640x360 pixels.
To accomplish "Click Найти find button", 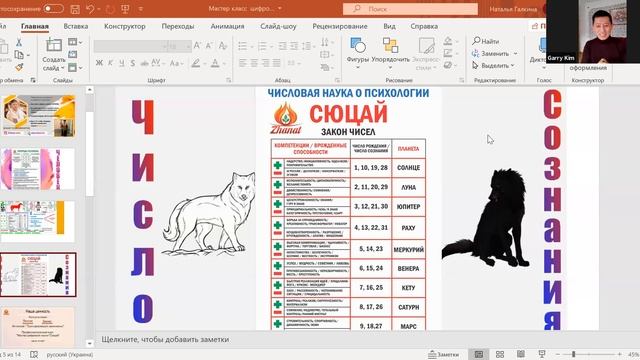I will pos(486,41).
